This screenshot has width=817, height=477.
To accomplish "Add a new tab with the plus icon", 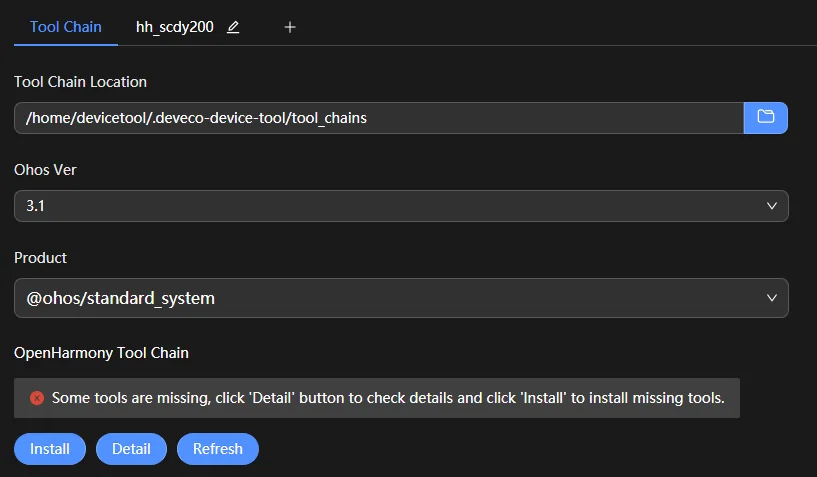I will tap(290, 27).
